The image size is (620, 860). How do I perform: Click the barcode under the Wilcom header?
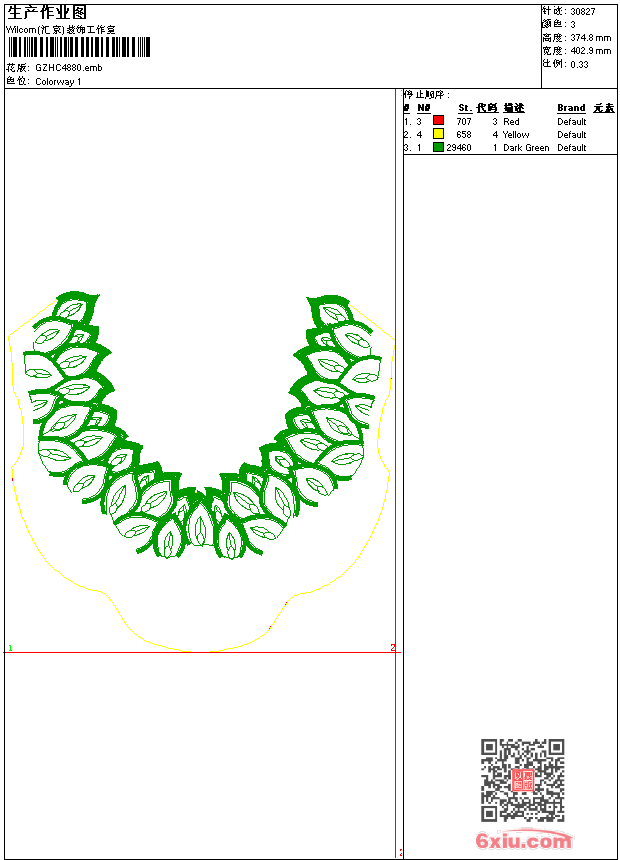tap(78, 47)
